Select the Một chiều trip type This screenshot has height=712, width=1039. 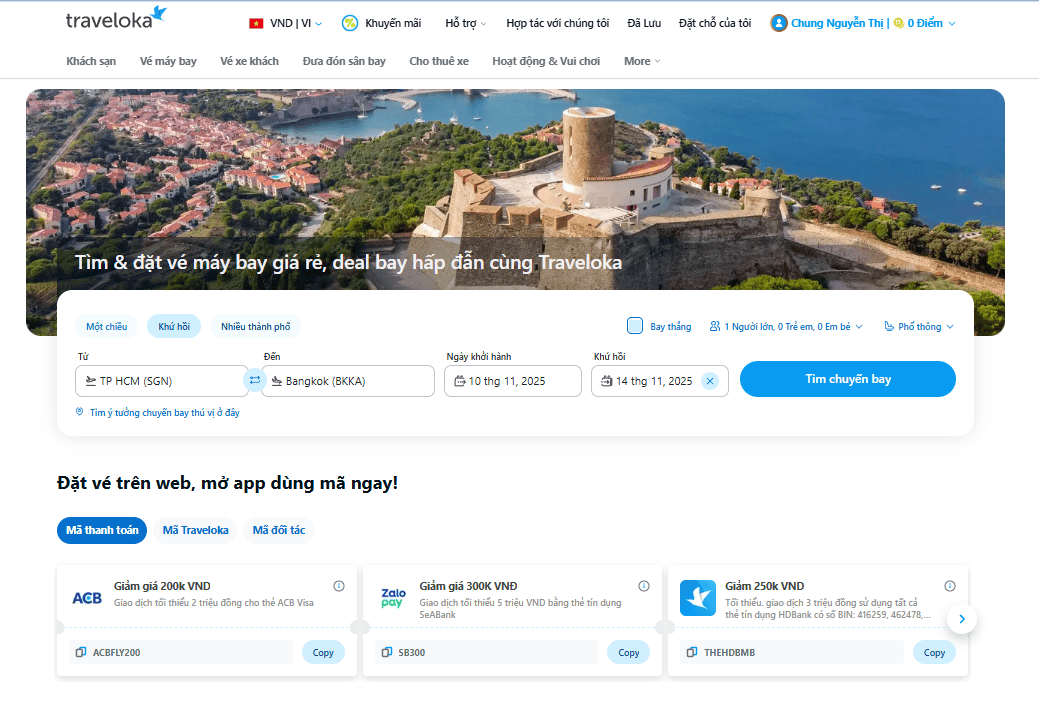(107, 327)
